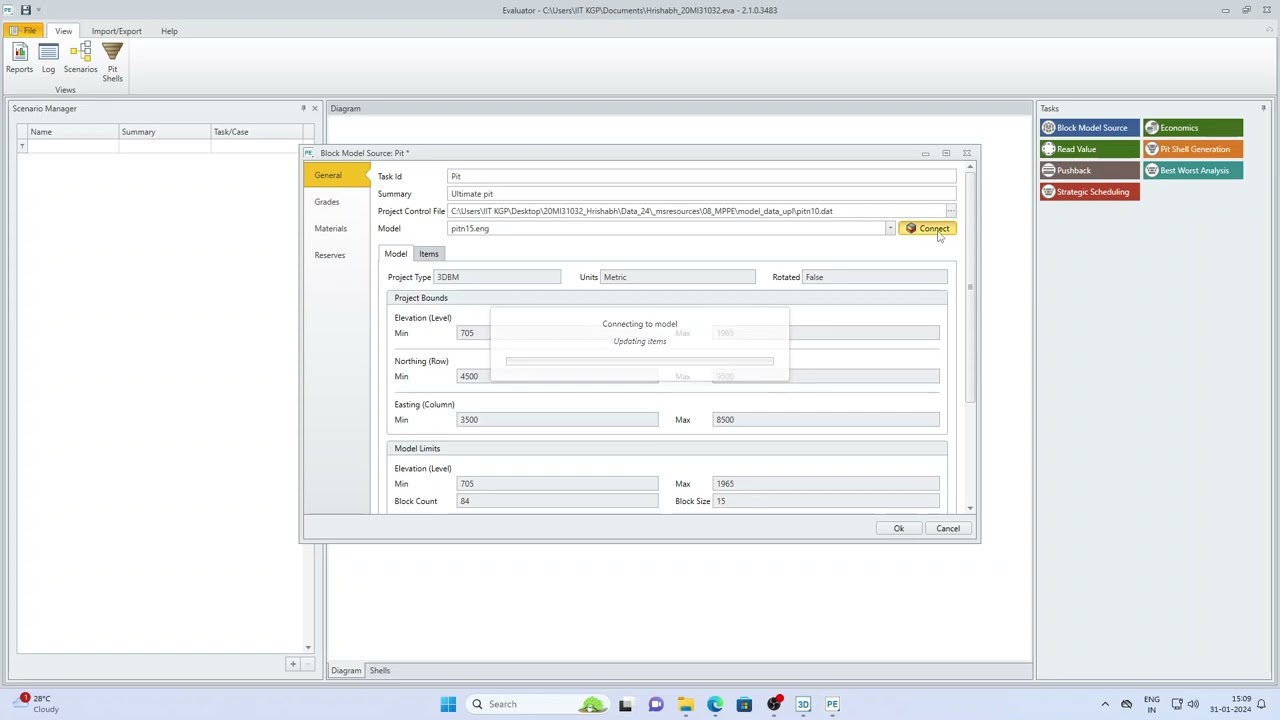Open the Pit Shells view
This screenshot has width=1280, height=720.
tap(112, 62)
